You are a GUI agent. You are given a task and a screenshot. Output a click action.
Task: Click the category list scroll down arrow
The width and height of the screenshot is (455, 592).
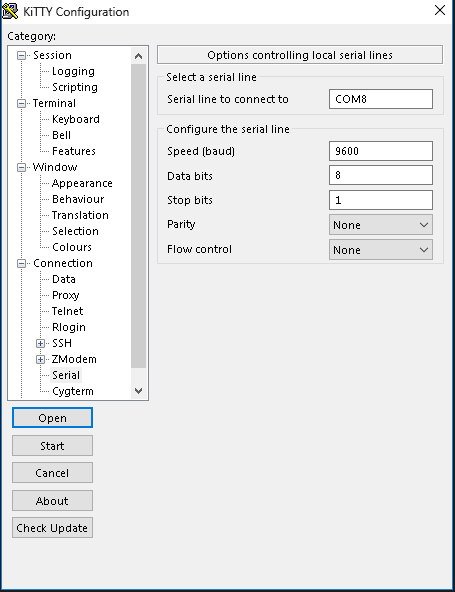click(139, 391)
